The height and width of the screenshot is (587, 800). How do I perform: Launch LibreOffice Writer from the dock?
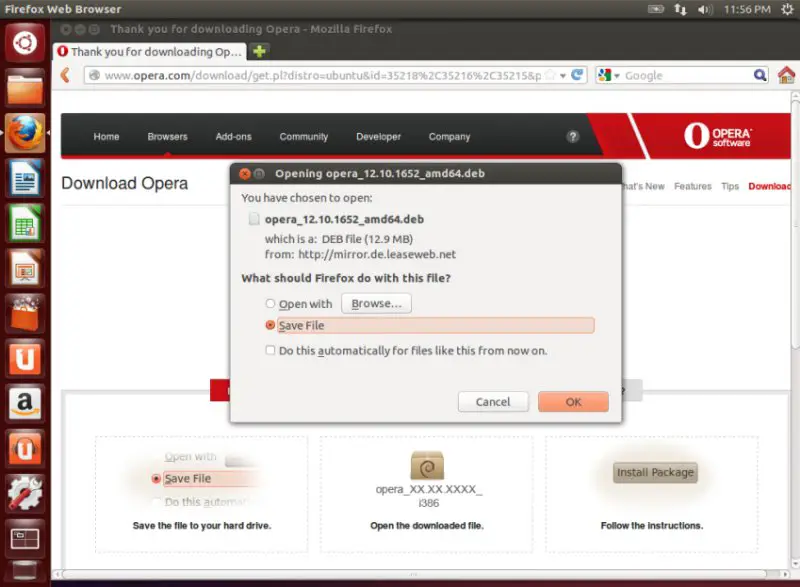(x=24, y=178)
